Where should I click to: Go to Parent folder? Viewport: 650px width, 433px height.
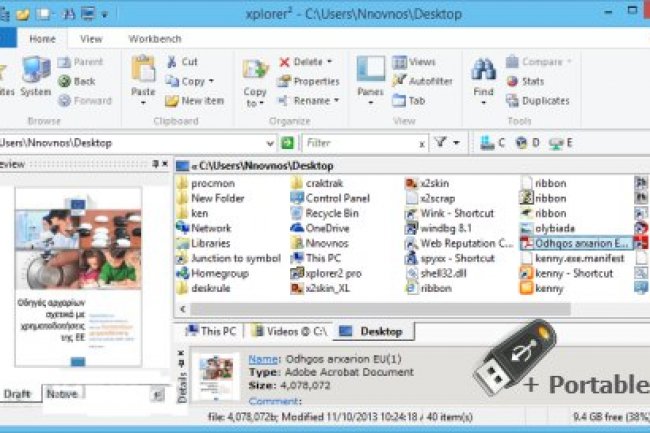pos(81,62)
